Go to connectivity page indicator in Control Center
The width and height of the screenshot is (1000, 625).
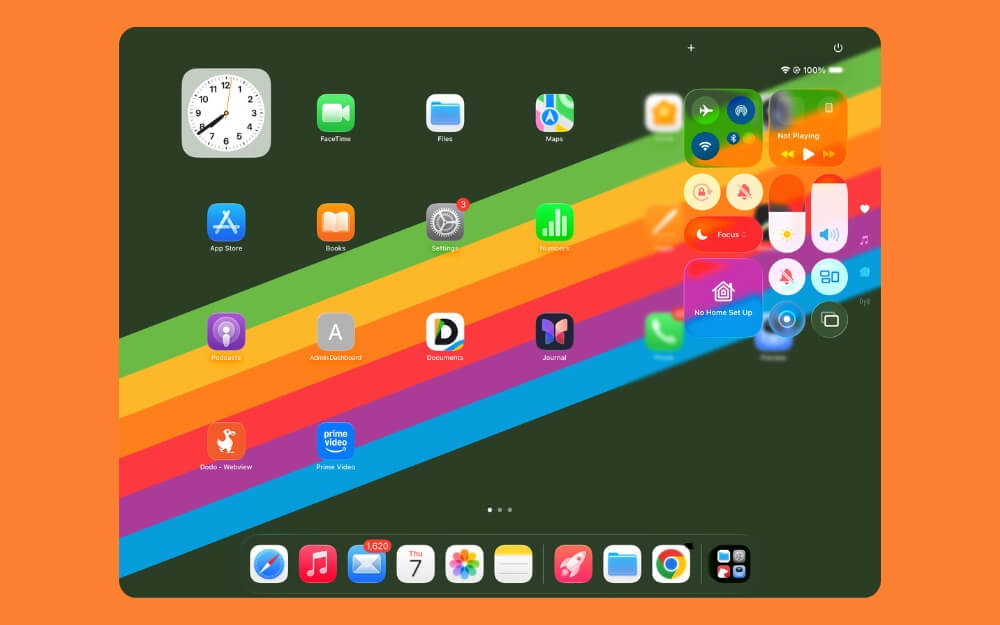865,302
